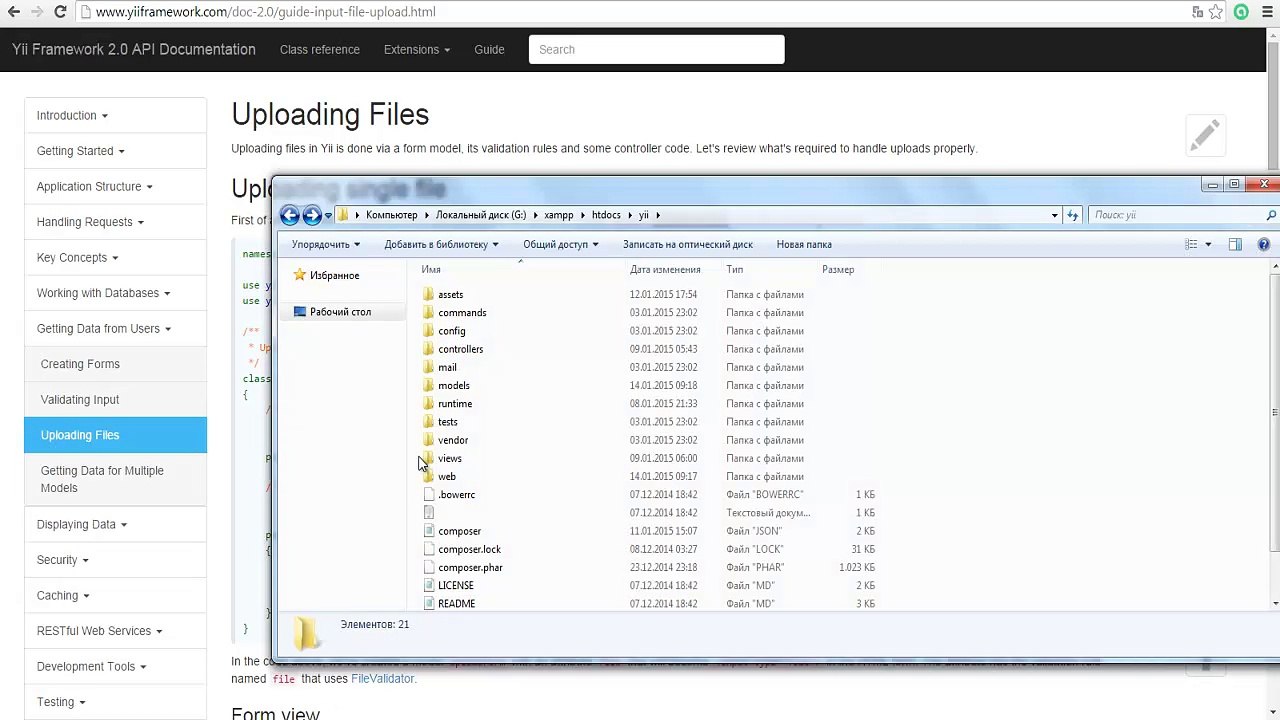This screenshot has width=1280, height=720.
Task: Open the Extensions dropdown in the navbar
Action: pos(416,49)
